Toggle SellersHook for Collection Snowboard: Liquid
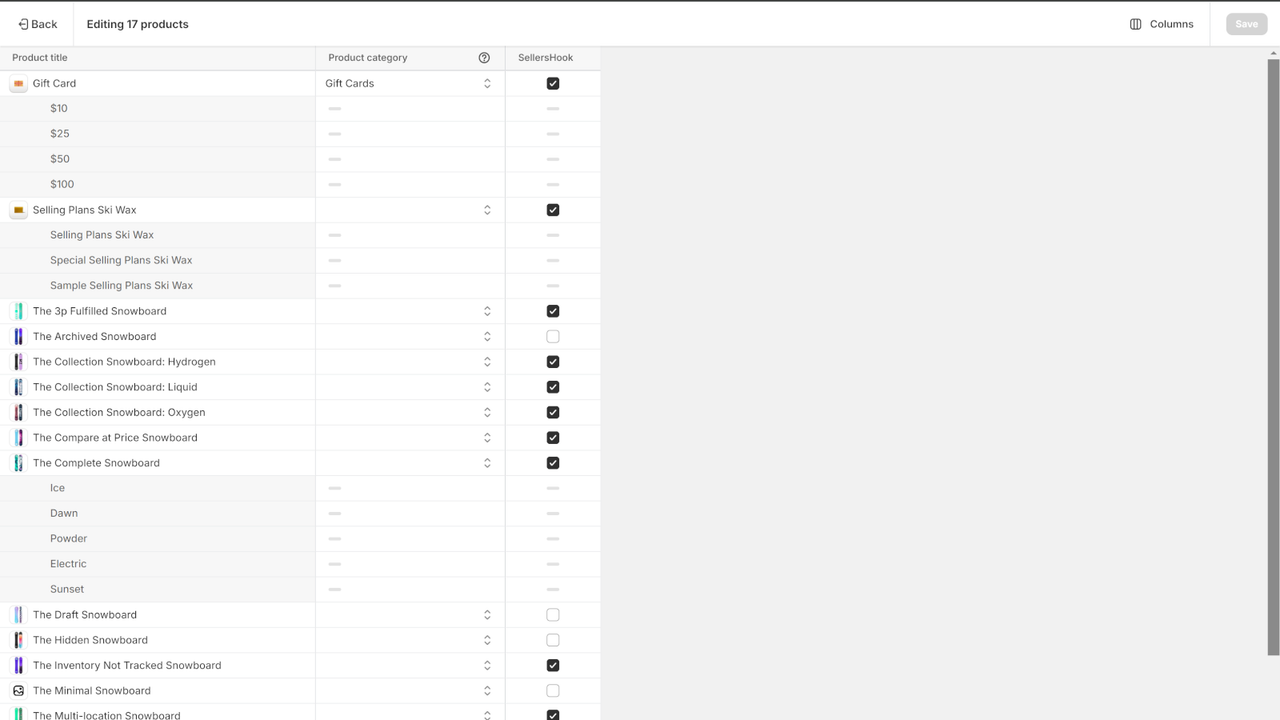The height and width of the screenshot is (720, 1280). [553, 387]
